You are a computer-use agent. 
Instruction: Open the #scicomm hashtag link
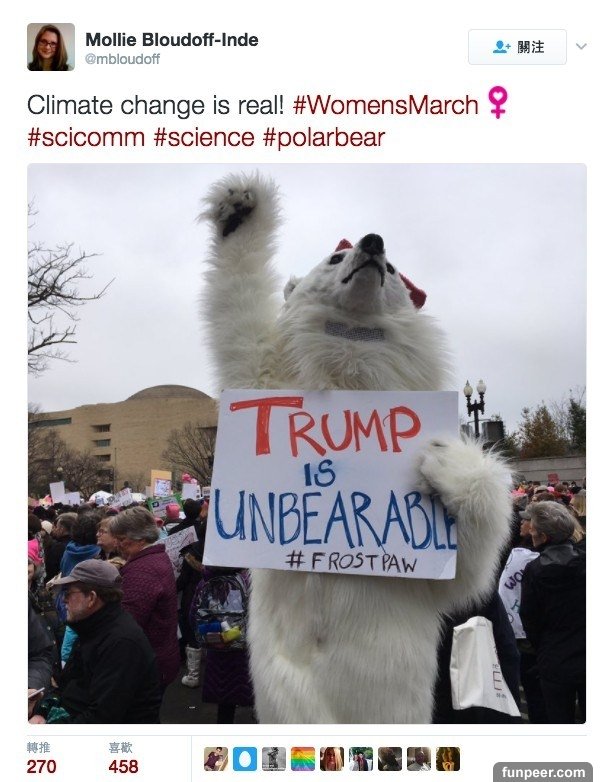(x=87, y=137)
